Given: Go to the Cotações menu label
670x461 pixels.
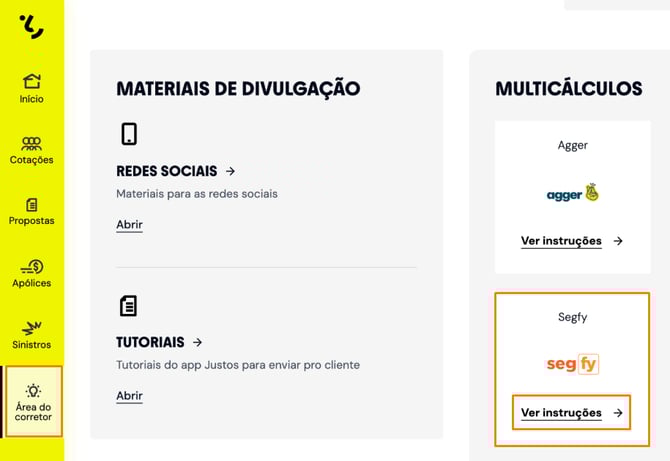Looking at the screenshot, I should click(x=32, y=160).
